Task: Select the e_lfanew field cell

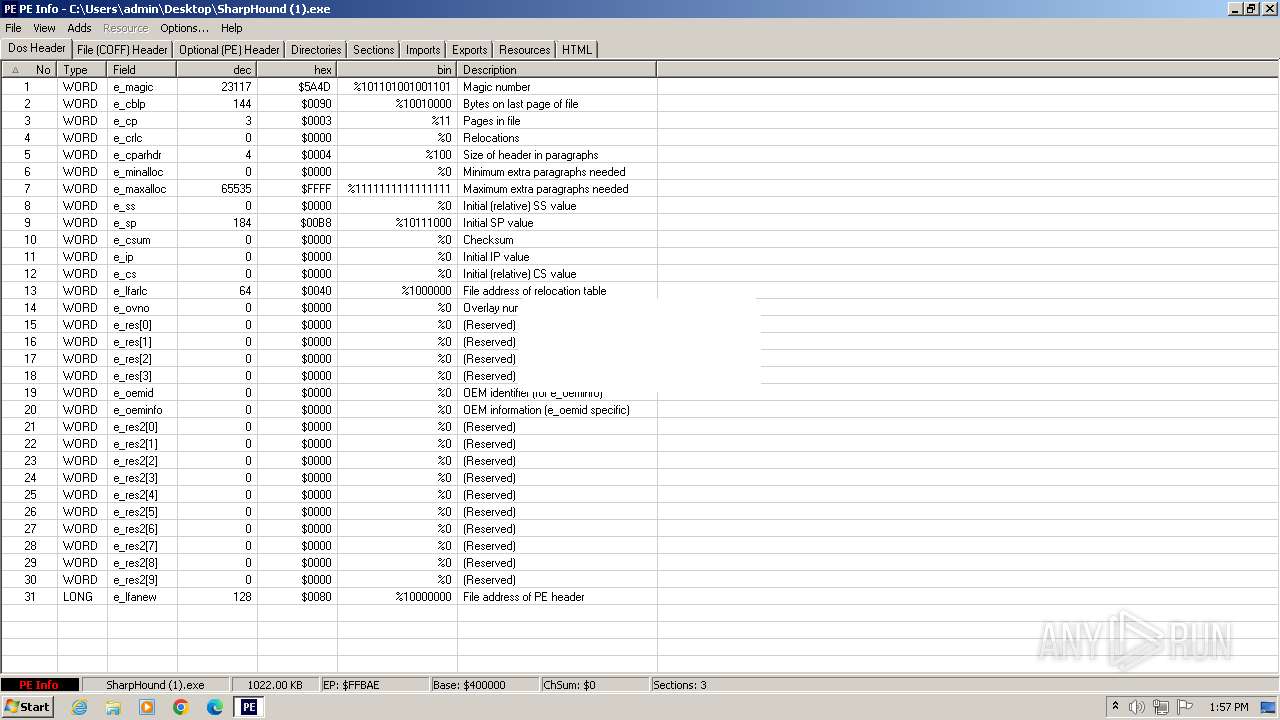Action: (142, 597)
